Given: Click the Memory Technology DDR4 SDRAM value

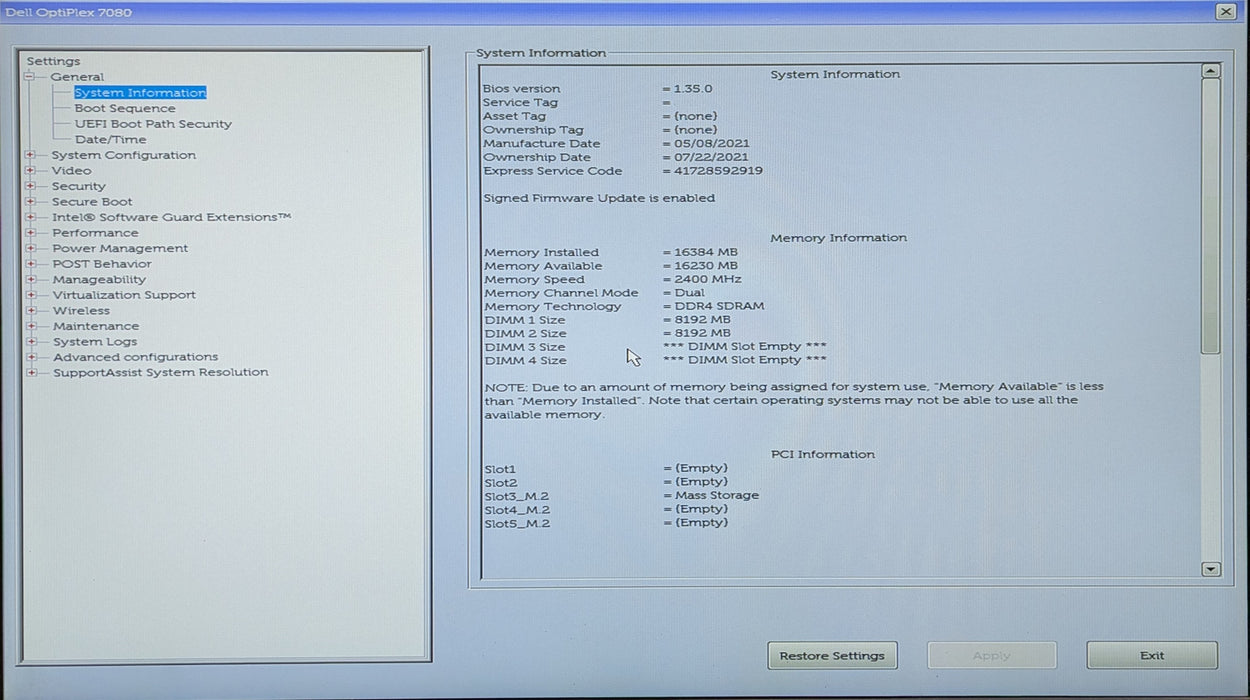Looking at the screenshot, I should coord(719,306).
